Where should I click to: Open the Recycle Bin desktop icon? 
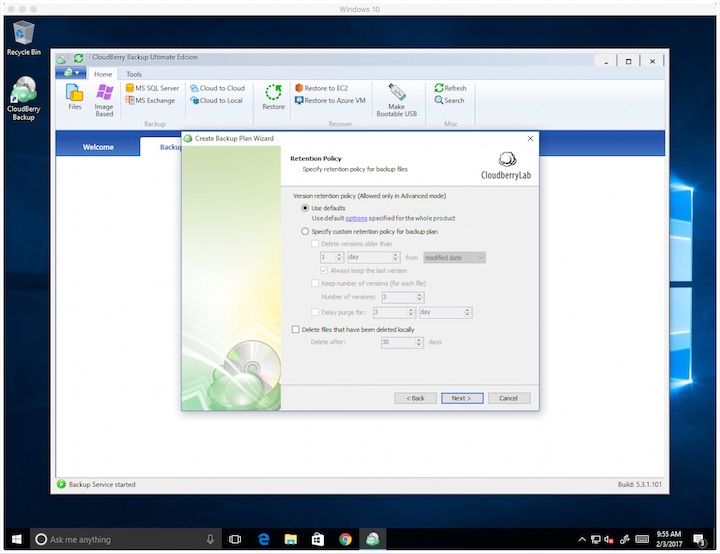click(x=23, y=38)
